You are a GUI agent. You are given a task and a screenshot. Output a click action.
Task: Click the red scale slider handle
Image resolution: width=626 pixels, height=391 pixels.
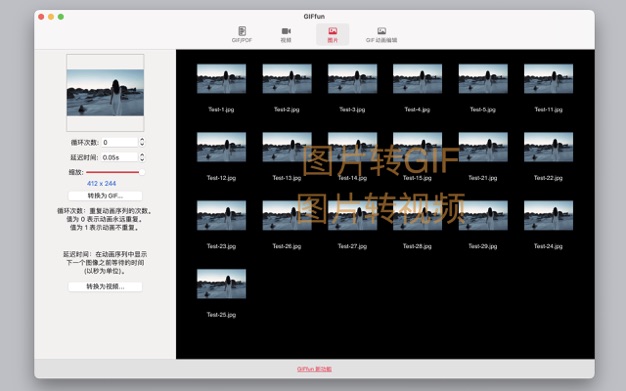[141, 172]
